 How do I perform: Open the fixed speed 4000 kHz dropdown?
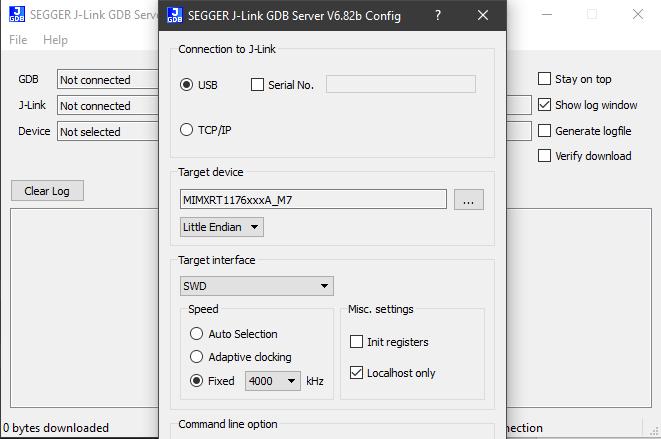(x=273, y=381)
